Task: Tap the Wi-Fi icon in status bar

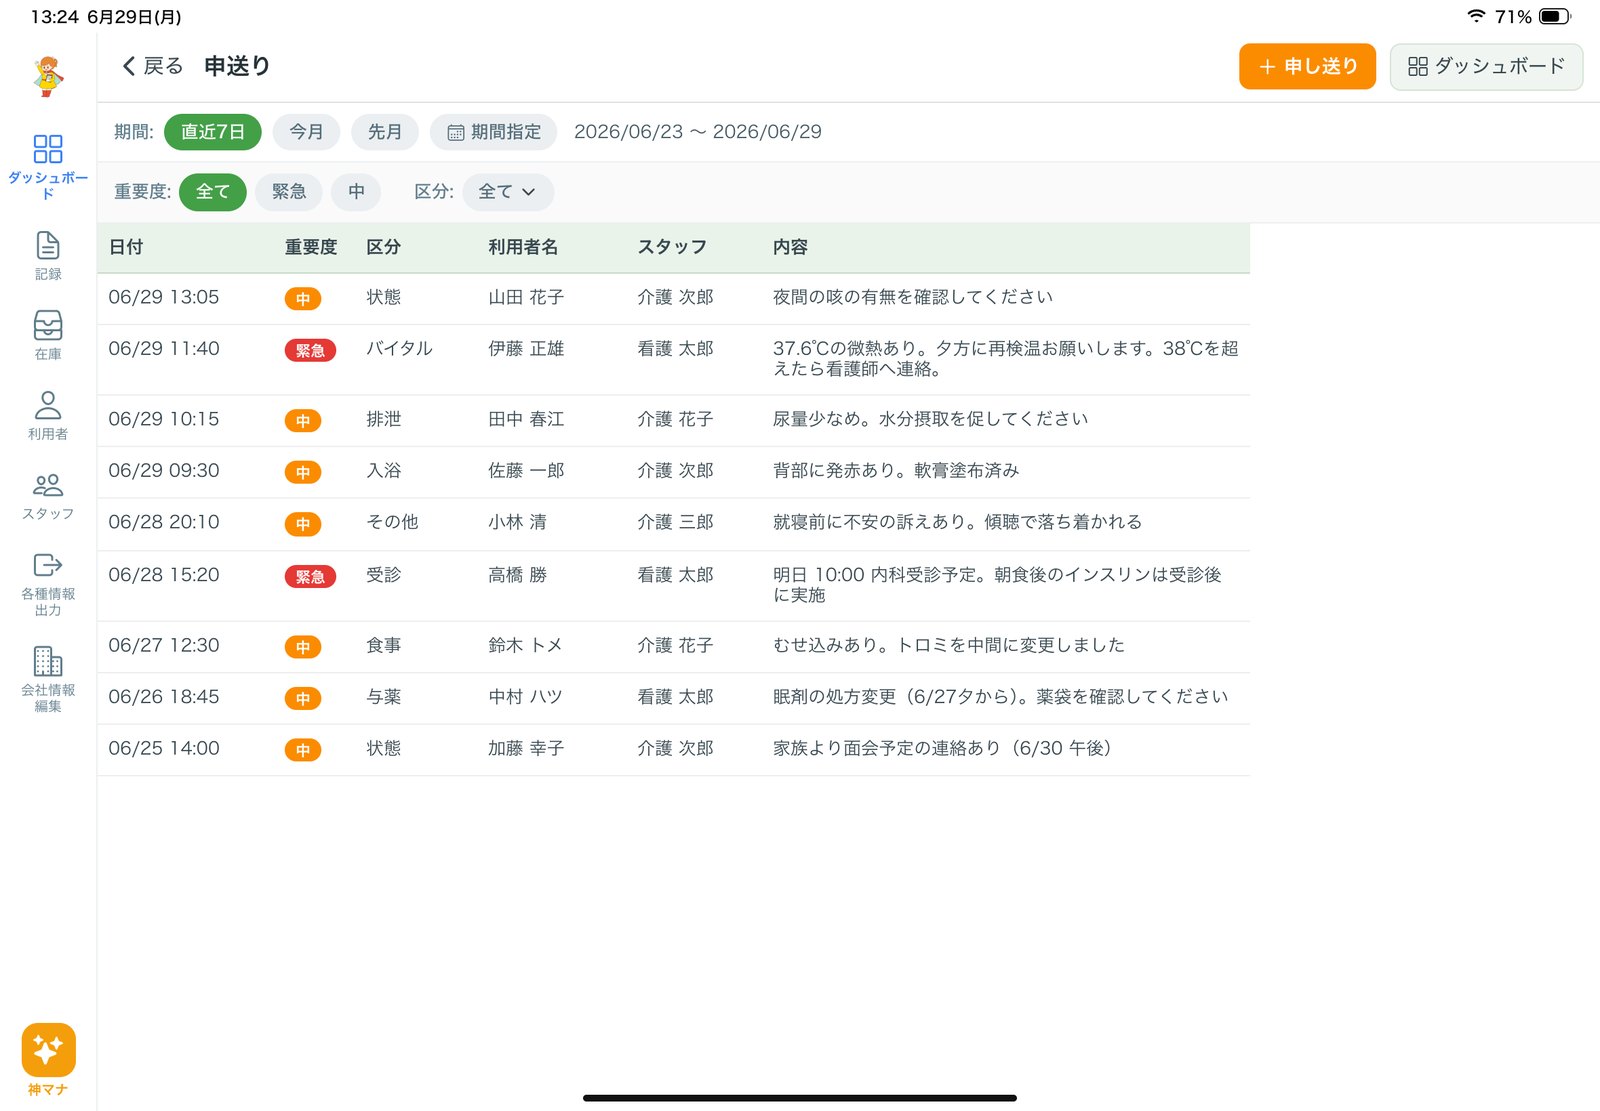Action: click(x=1476, y=16)
